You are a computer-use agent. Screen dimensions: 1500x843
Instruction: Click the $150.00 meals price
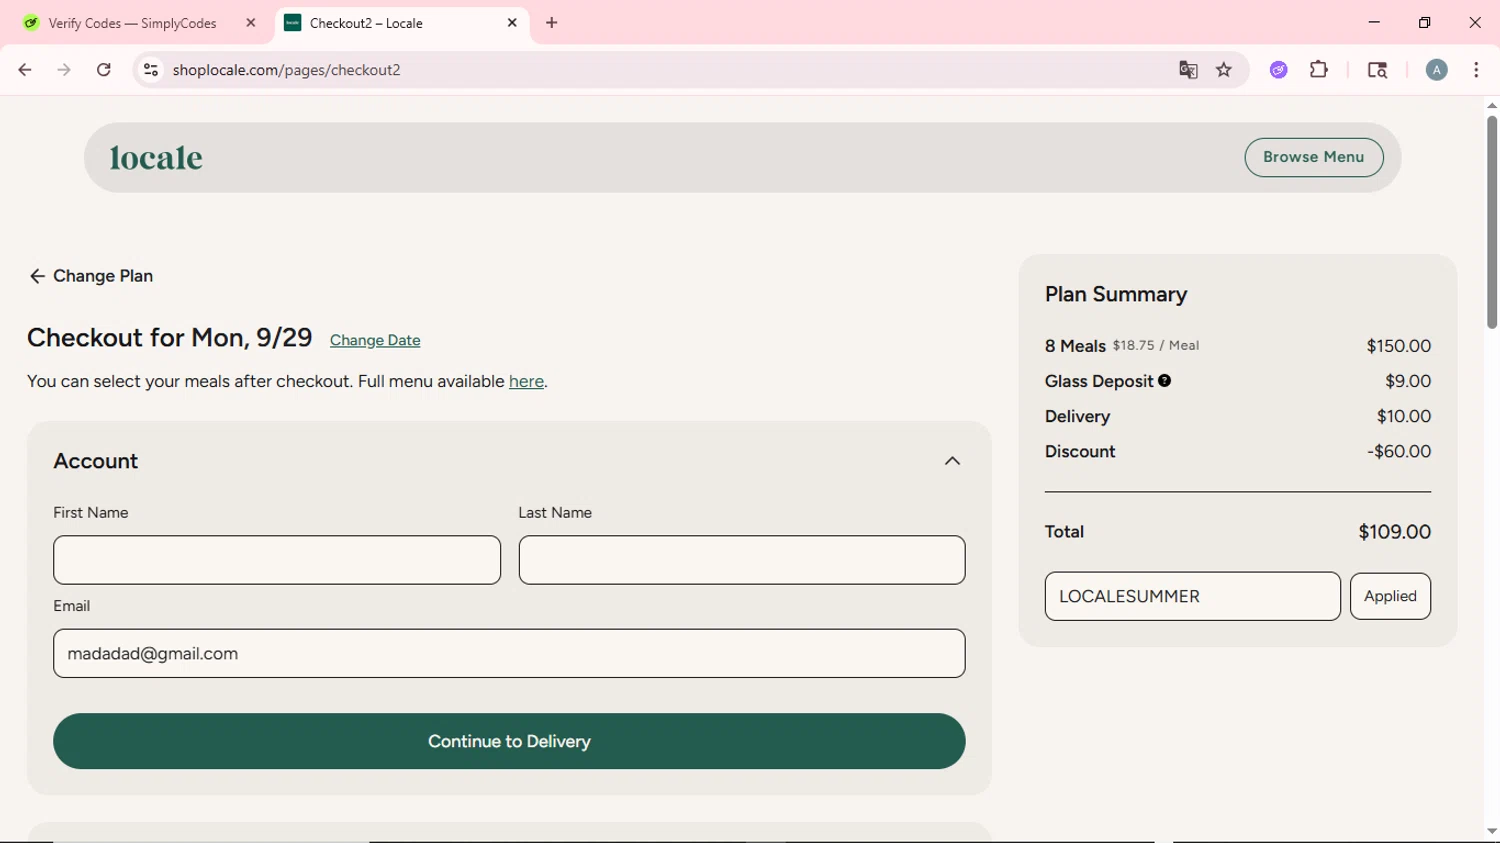pyautogui.click(x=1398, y=346)
